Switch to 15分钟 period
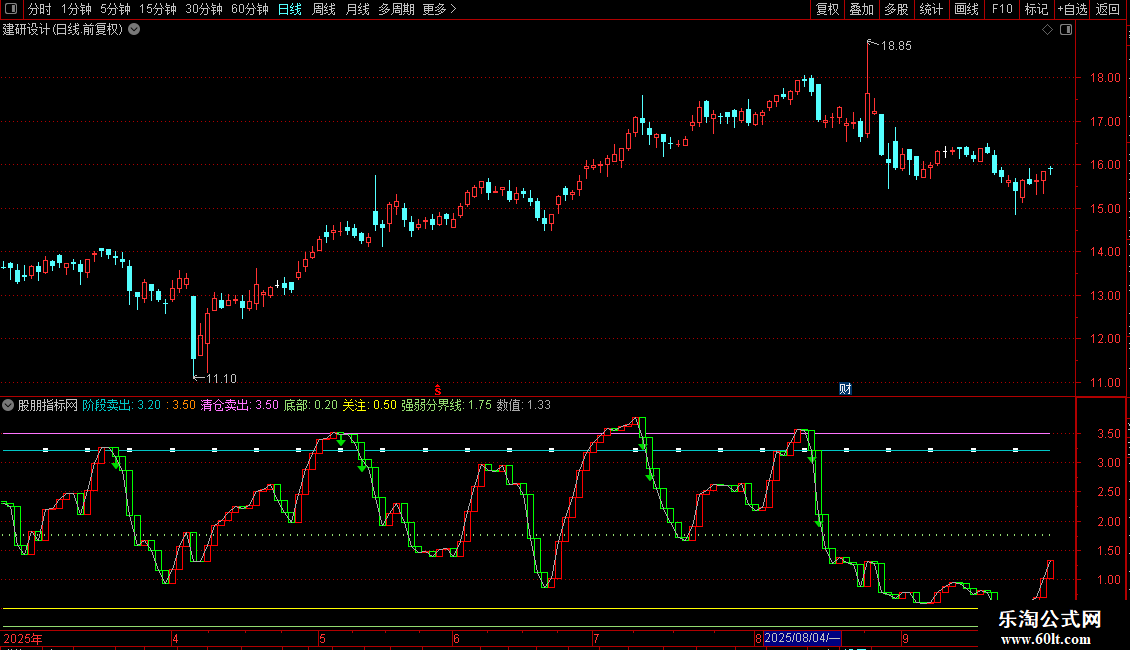This screenshot has width=1130, height=650. 158,9
